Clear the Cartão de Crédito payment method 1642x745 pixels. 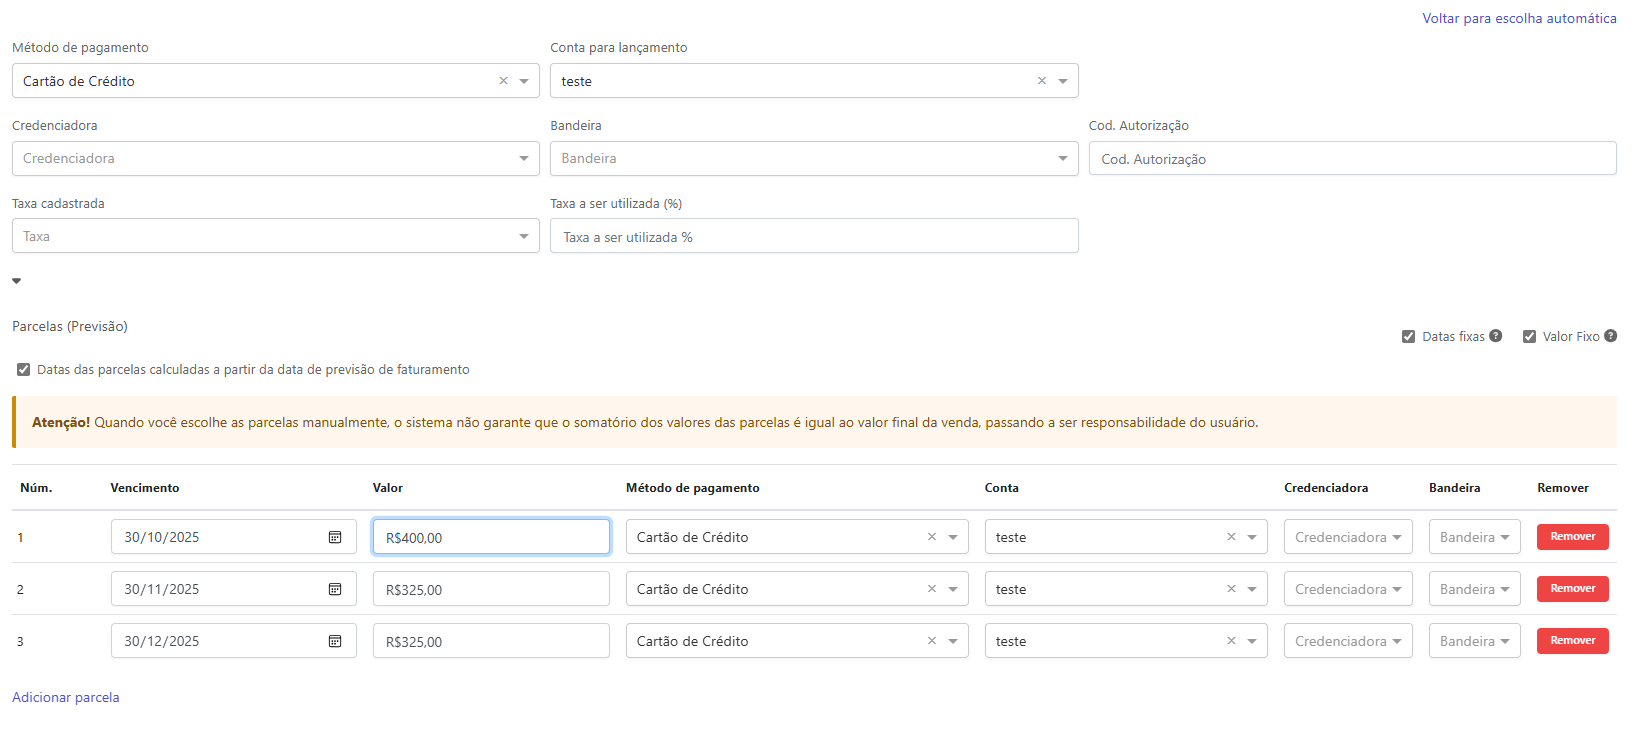(x=503, y=81)
